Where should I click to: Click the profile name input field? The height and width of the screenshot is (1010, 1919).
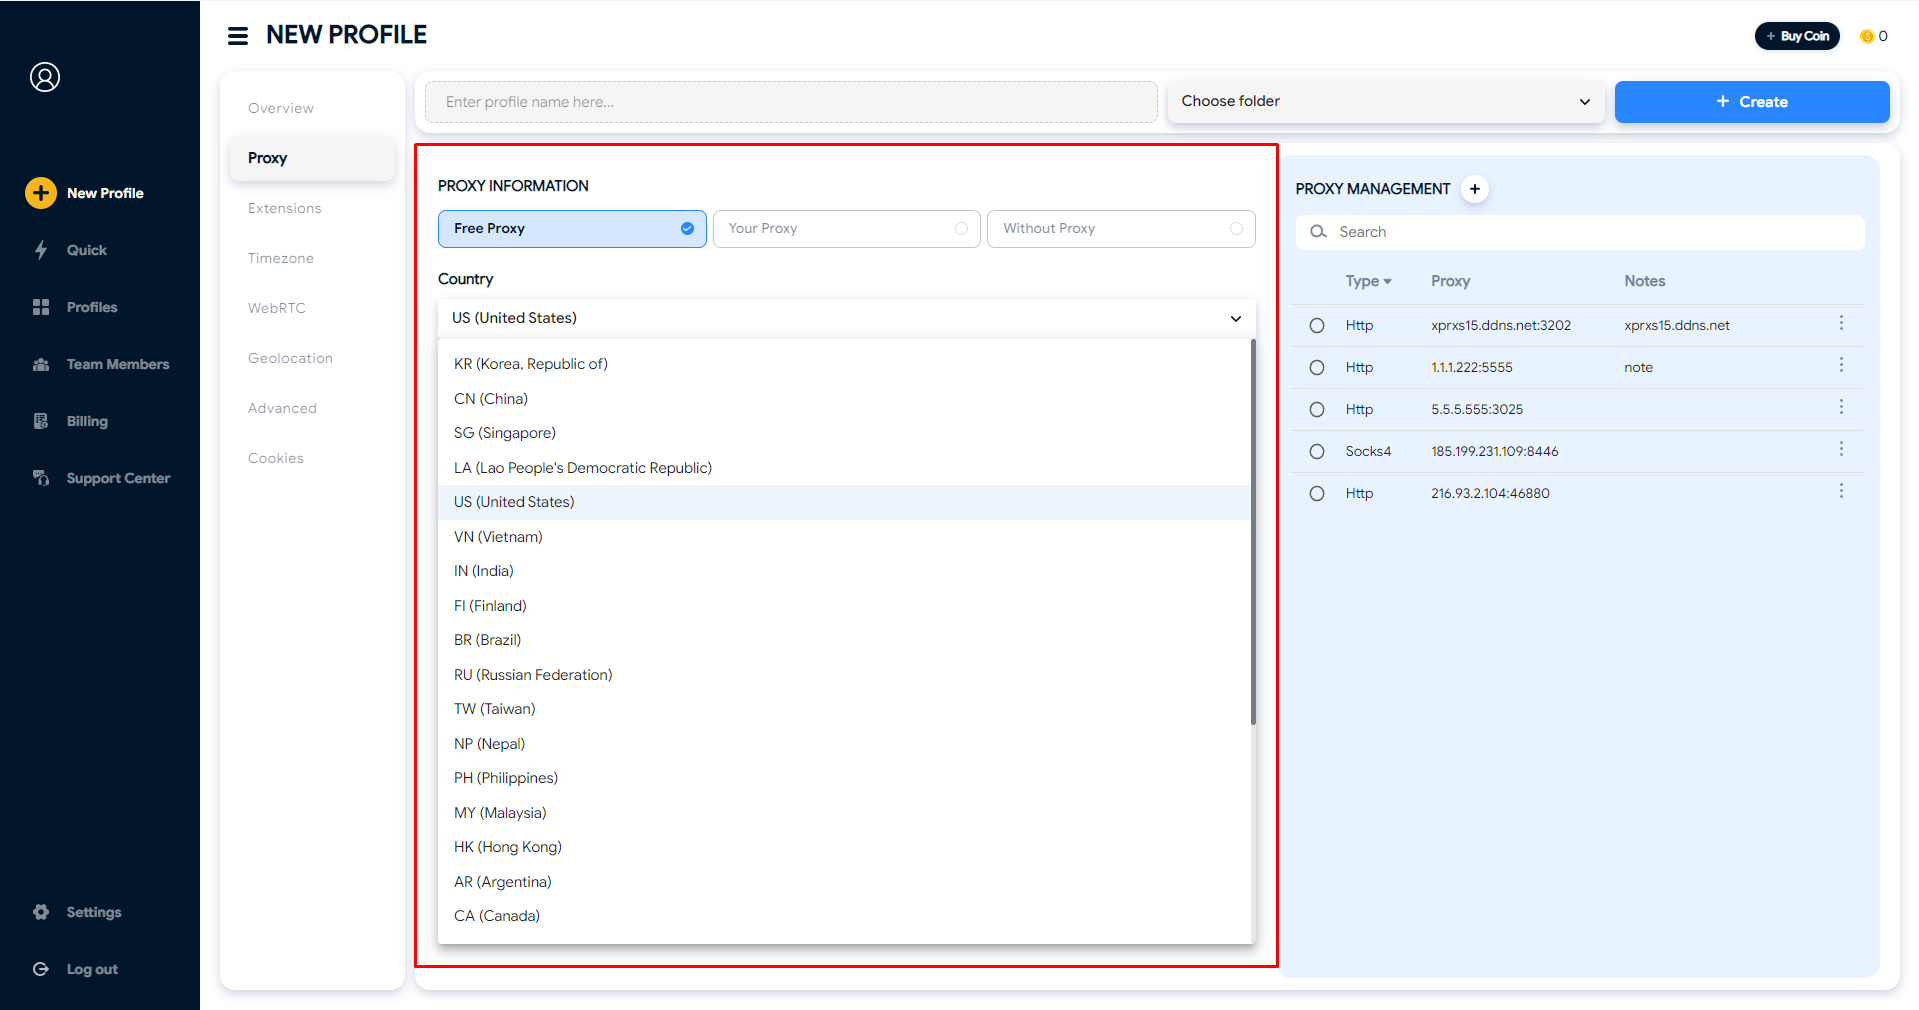pos(790,102)
